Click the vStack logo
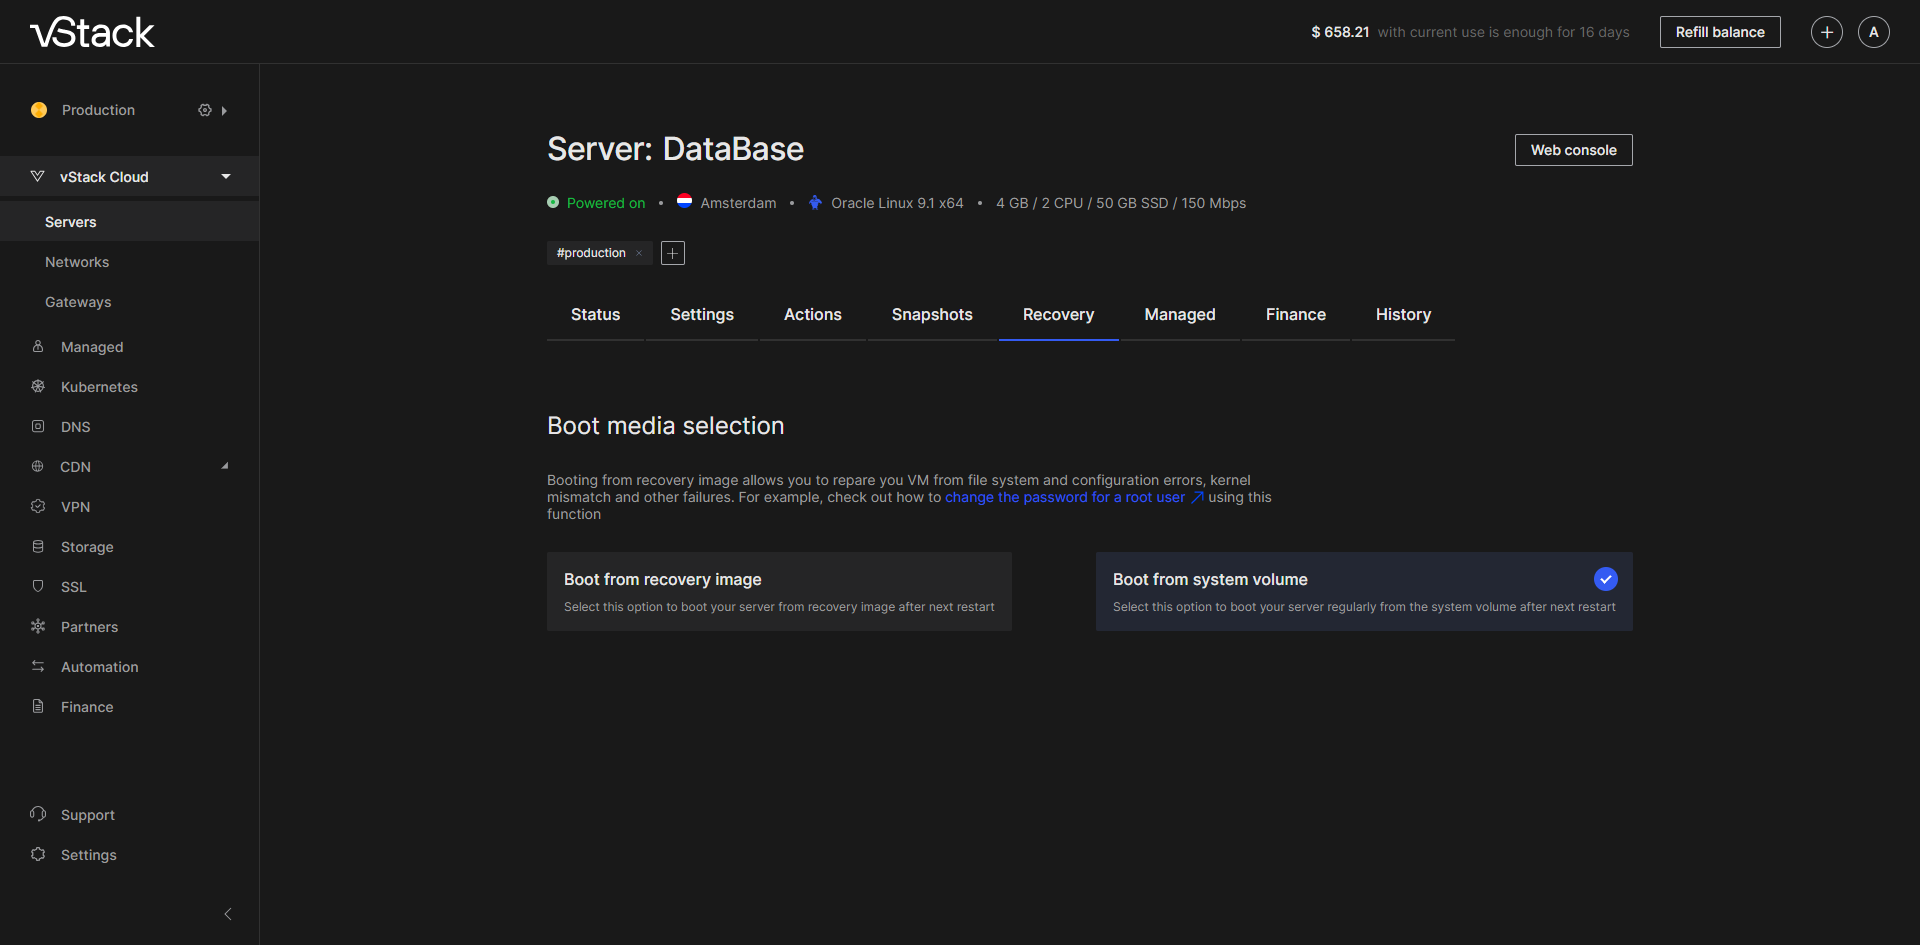 92,32
